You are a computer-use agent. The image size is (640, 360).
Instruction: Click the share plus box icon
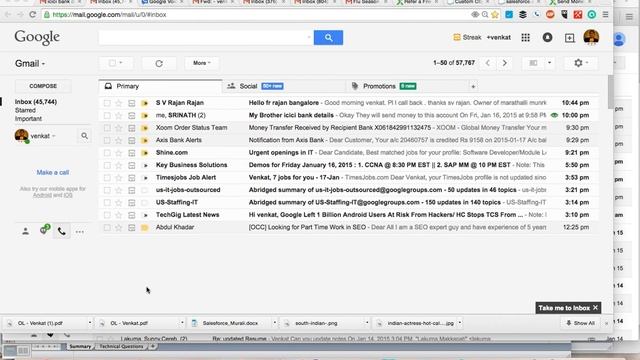pos(569,38)
